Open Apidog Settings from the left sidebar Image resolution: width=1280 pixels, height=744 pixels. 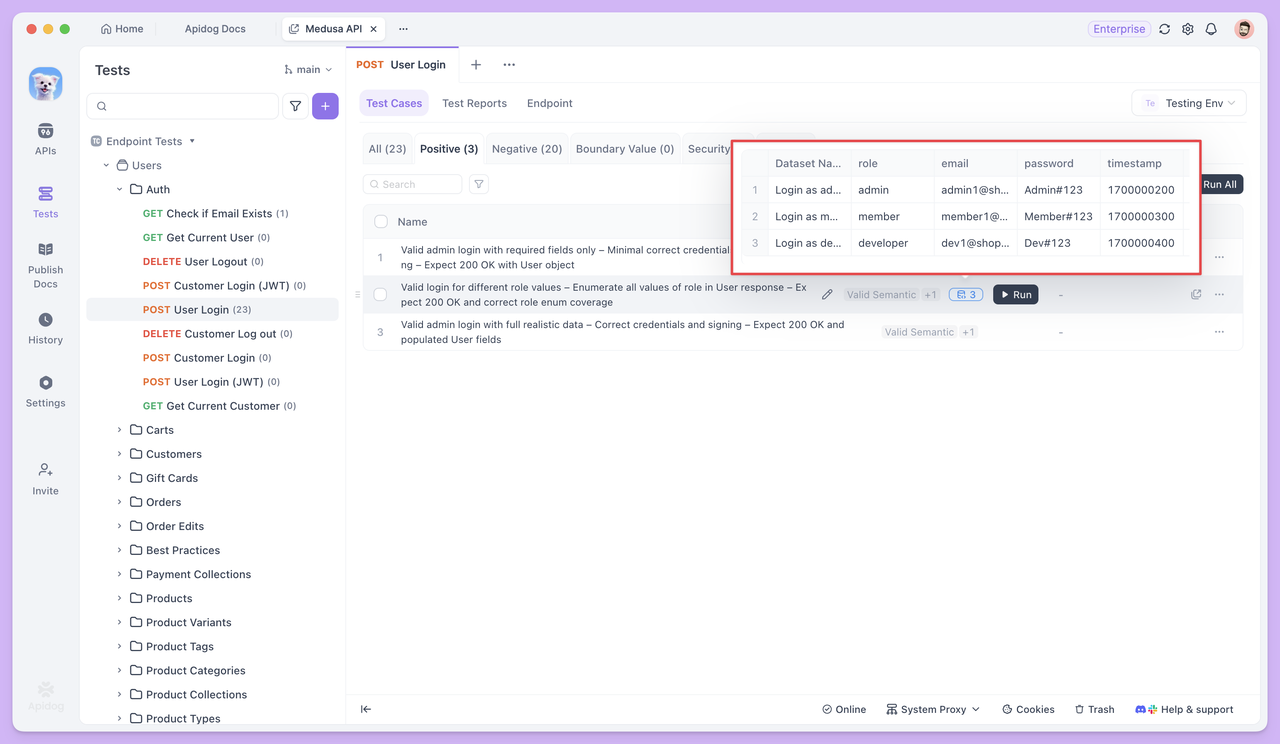(x=45, y=390)
